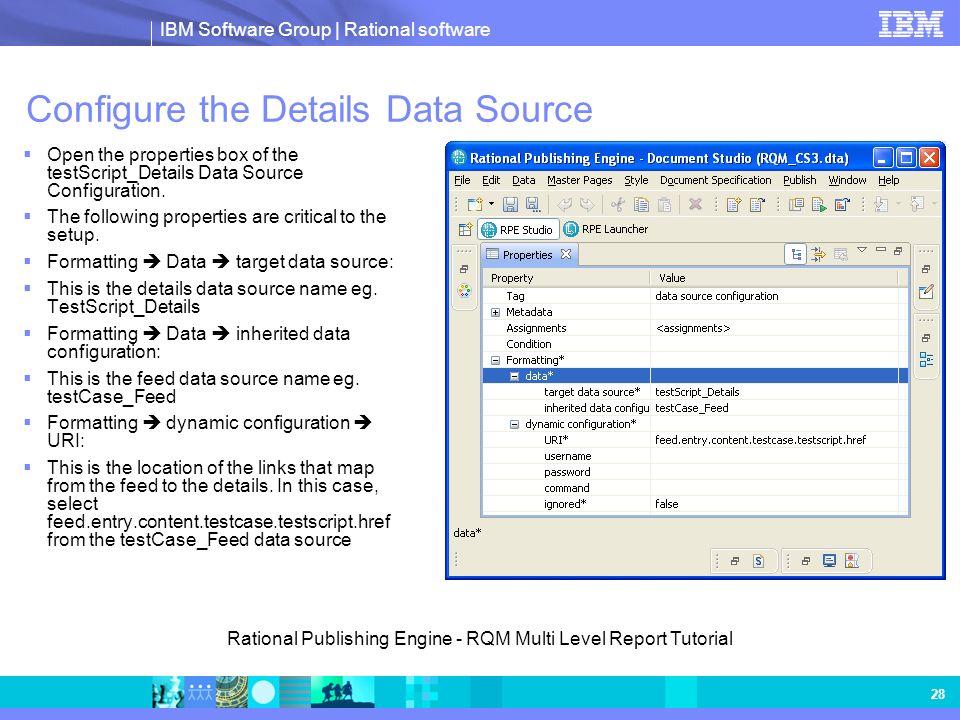
Task: Click the S document icon in bottom bar
Action: click(x=758, y=561)
